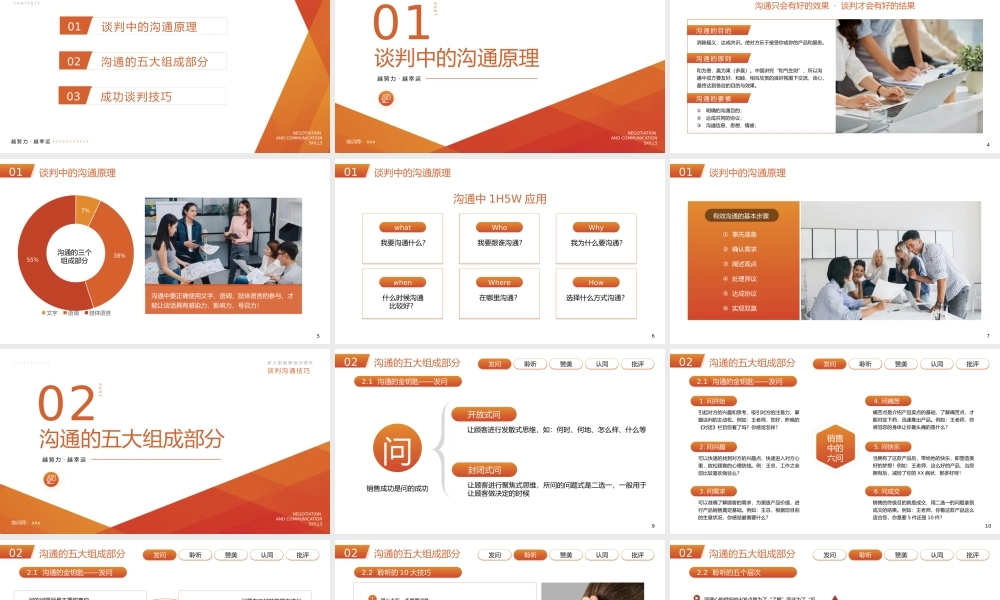Click the donut chart center label 沟通的三个组成部分
Screen dimensions: 1000x600
click(74, 256)
